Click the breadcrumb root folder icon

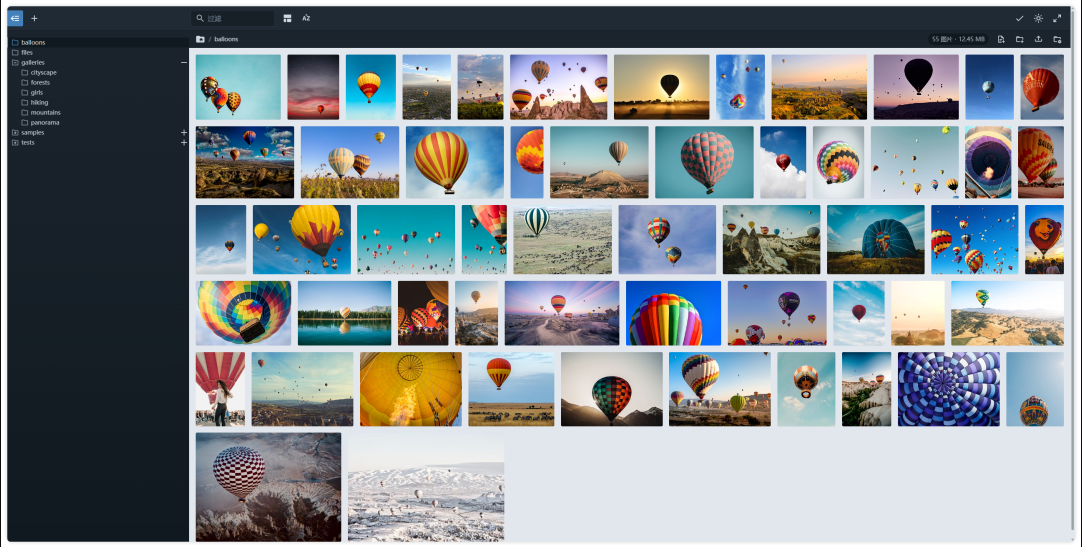200,39
